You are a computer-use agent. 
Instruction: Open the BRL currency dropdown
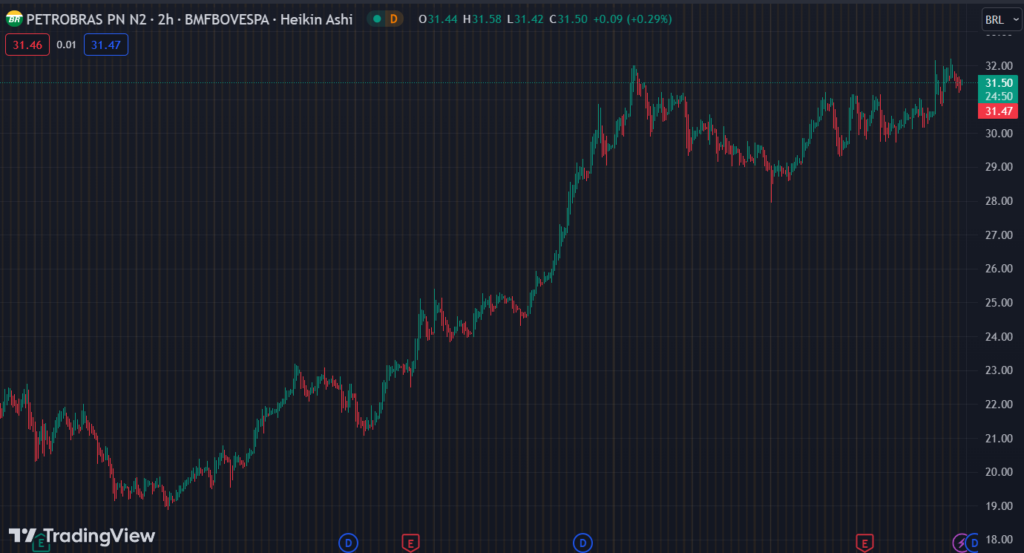coord(1002,20)
